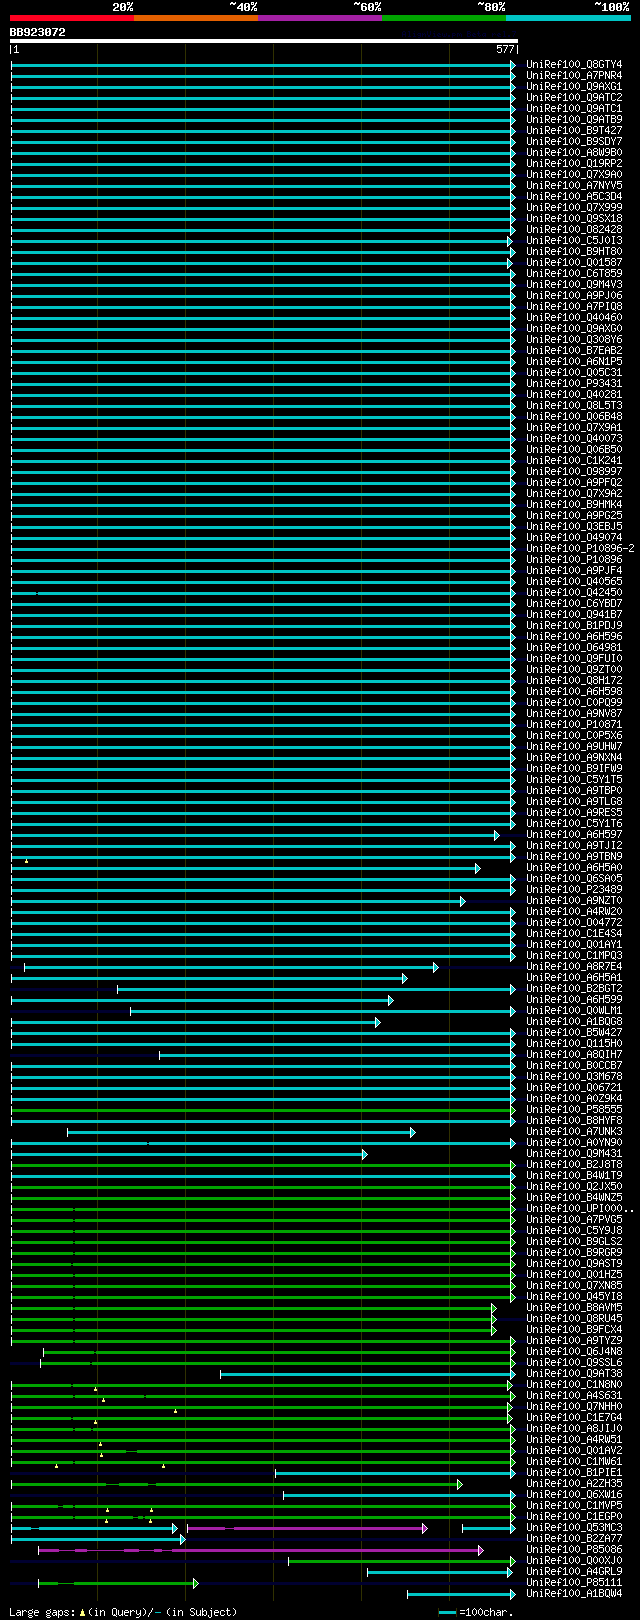Select the UniRef100_A6H597 label
This screenshot has width=640, height=1620.
point(574,835)
